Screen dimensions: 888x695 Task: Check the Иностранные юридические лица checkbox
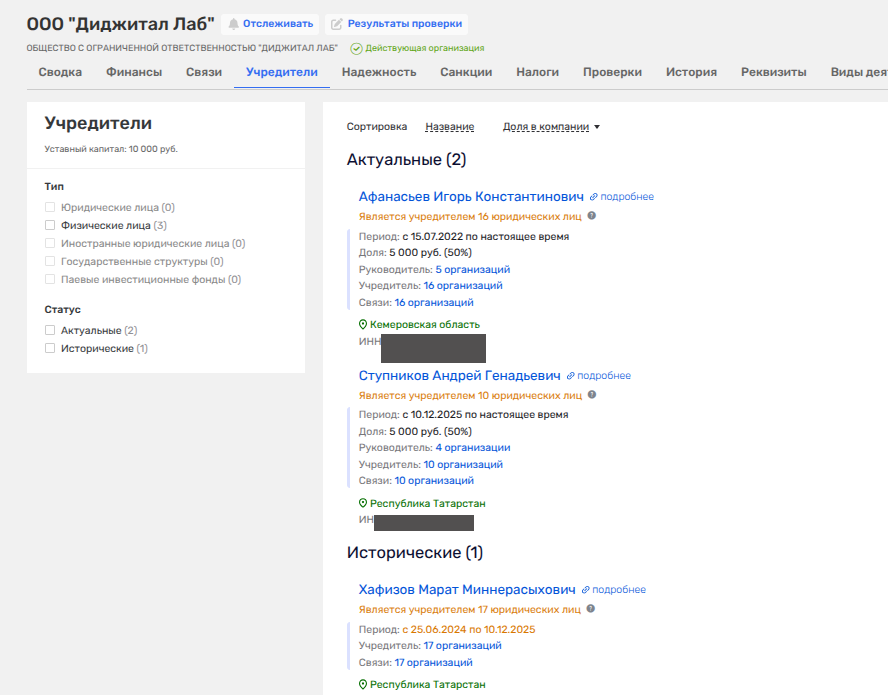pyautogui.click(x=50, y=244)
